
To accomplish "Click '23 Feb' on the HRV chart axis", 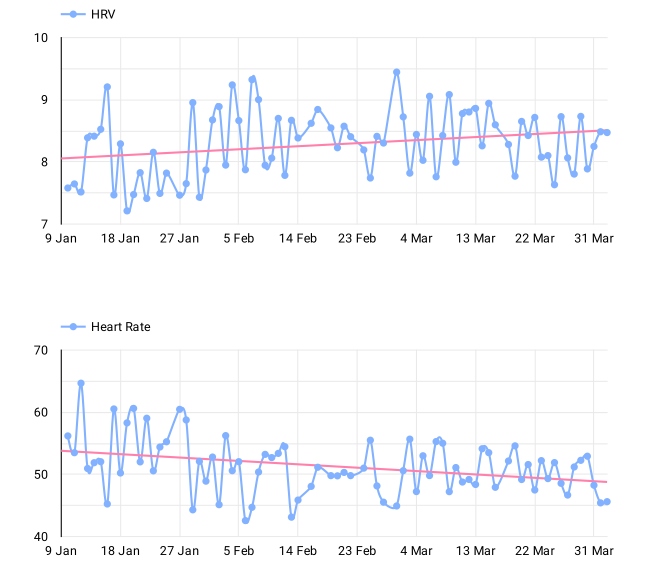I will 357,238.
